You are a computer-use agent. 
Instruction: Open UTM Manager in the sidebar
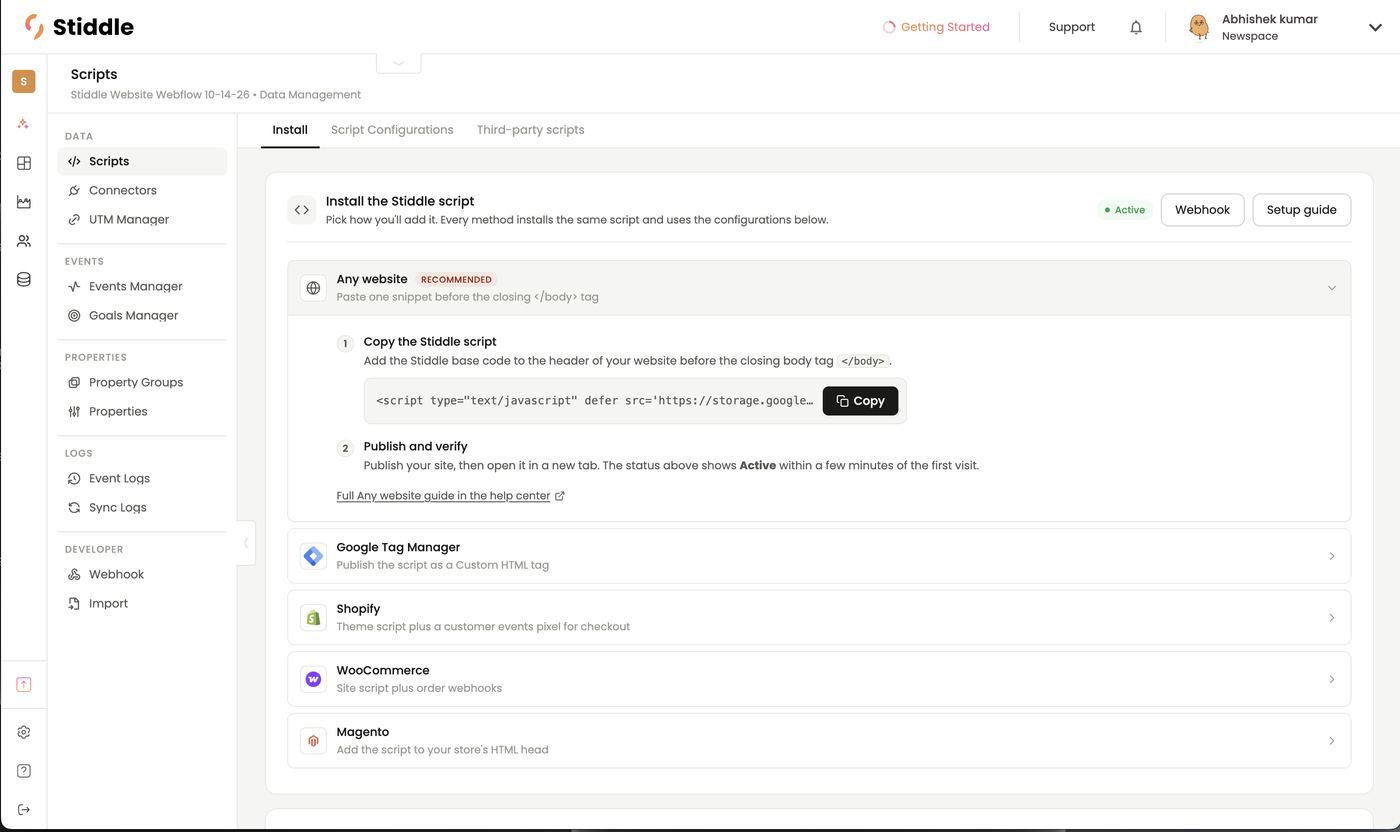click(x=143, y=219)
